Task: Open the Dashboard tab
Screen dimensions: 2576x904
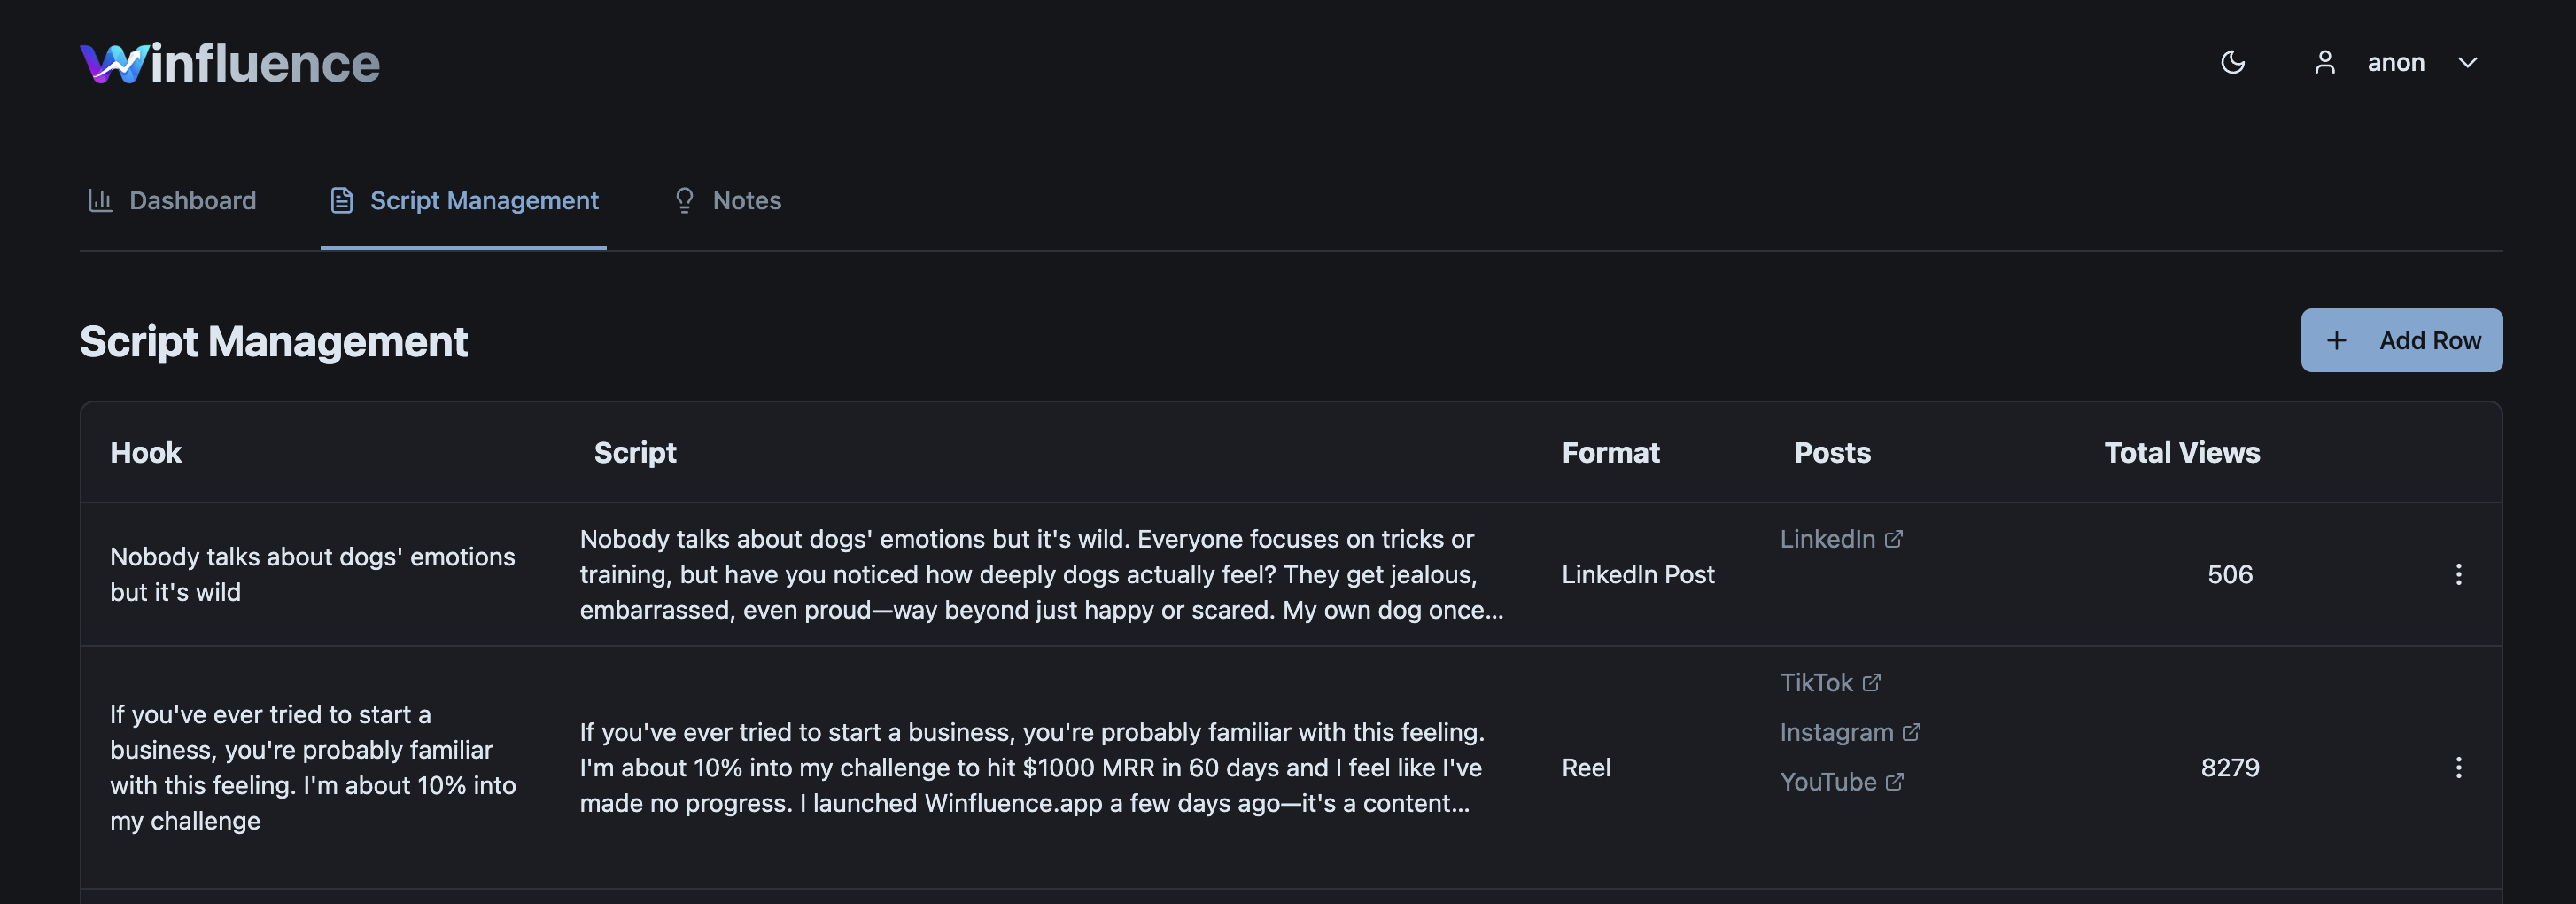Action: click(x=172, y=200)
